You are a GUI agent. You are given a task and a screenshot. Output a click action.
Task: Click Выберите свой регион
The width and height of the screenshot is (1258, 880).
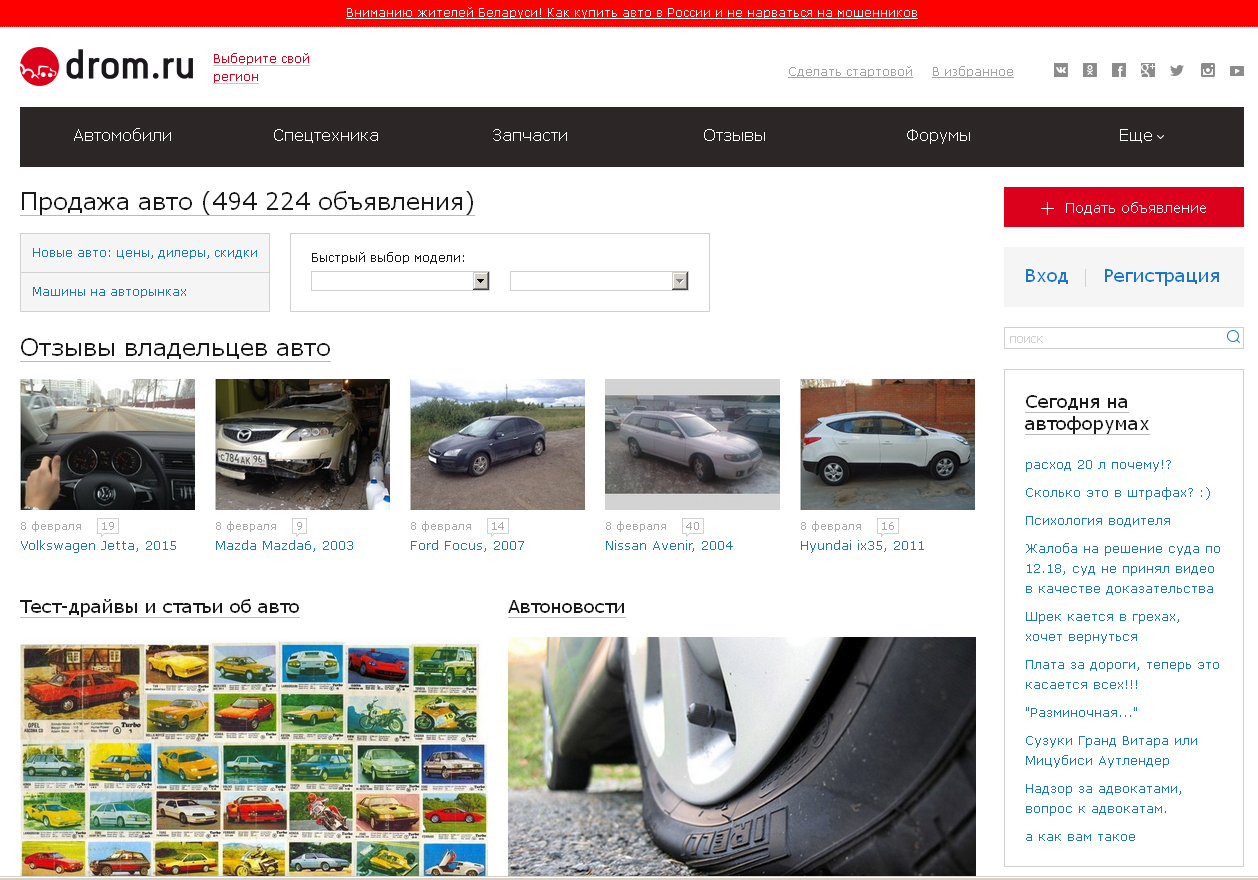pyautogui.click(x=262, y=68)
